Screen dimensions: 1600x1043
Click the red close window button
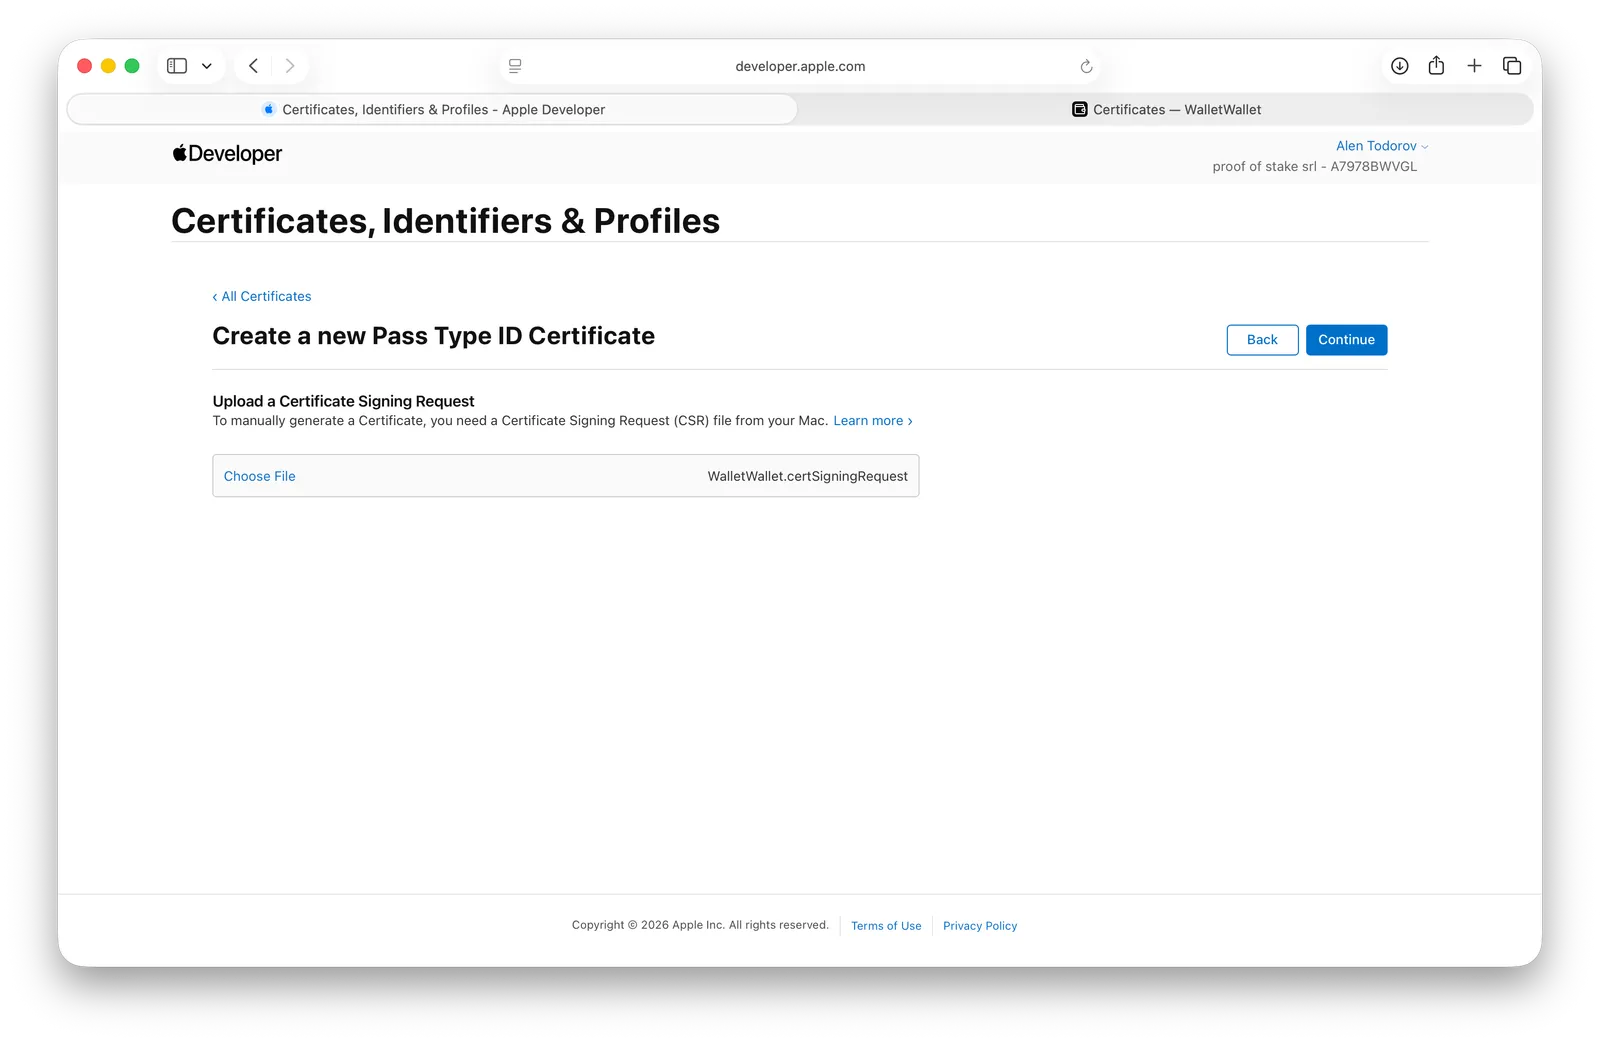[x=85, y=66]
